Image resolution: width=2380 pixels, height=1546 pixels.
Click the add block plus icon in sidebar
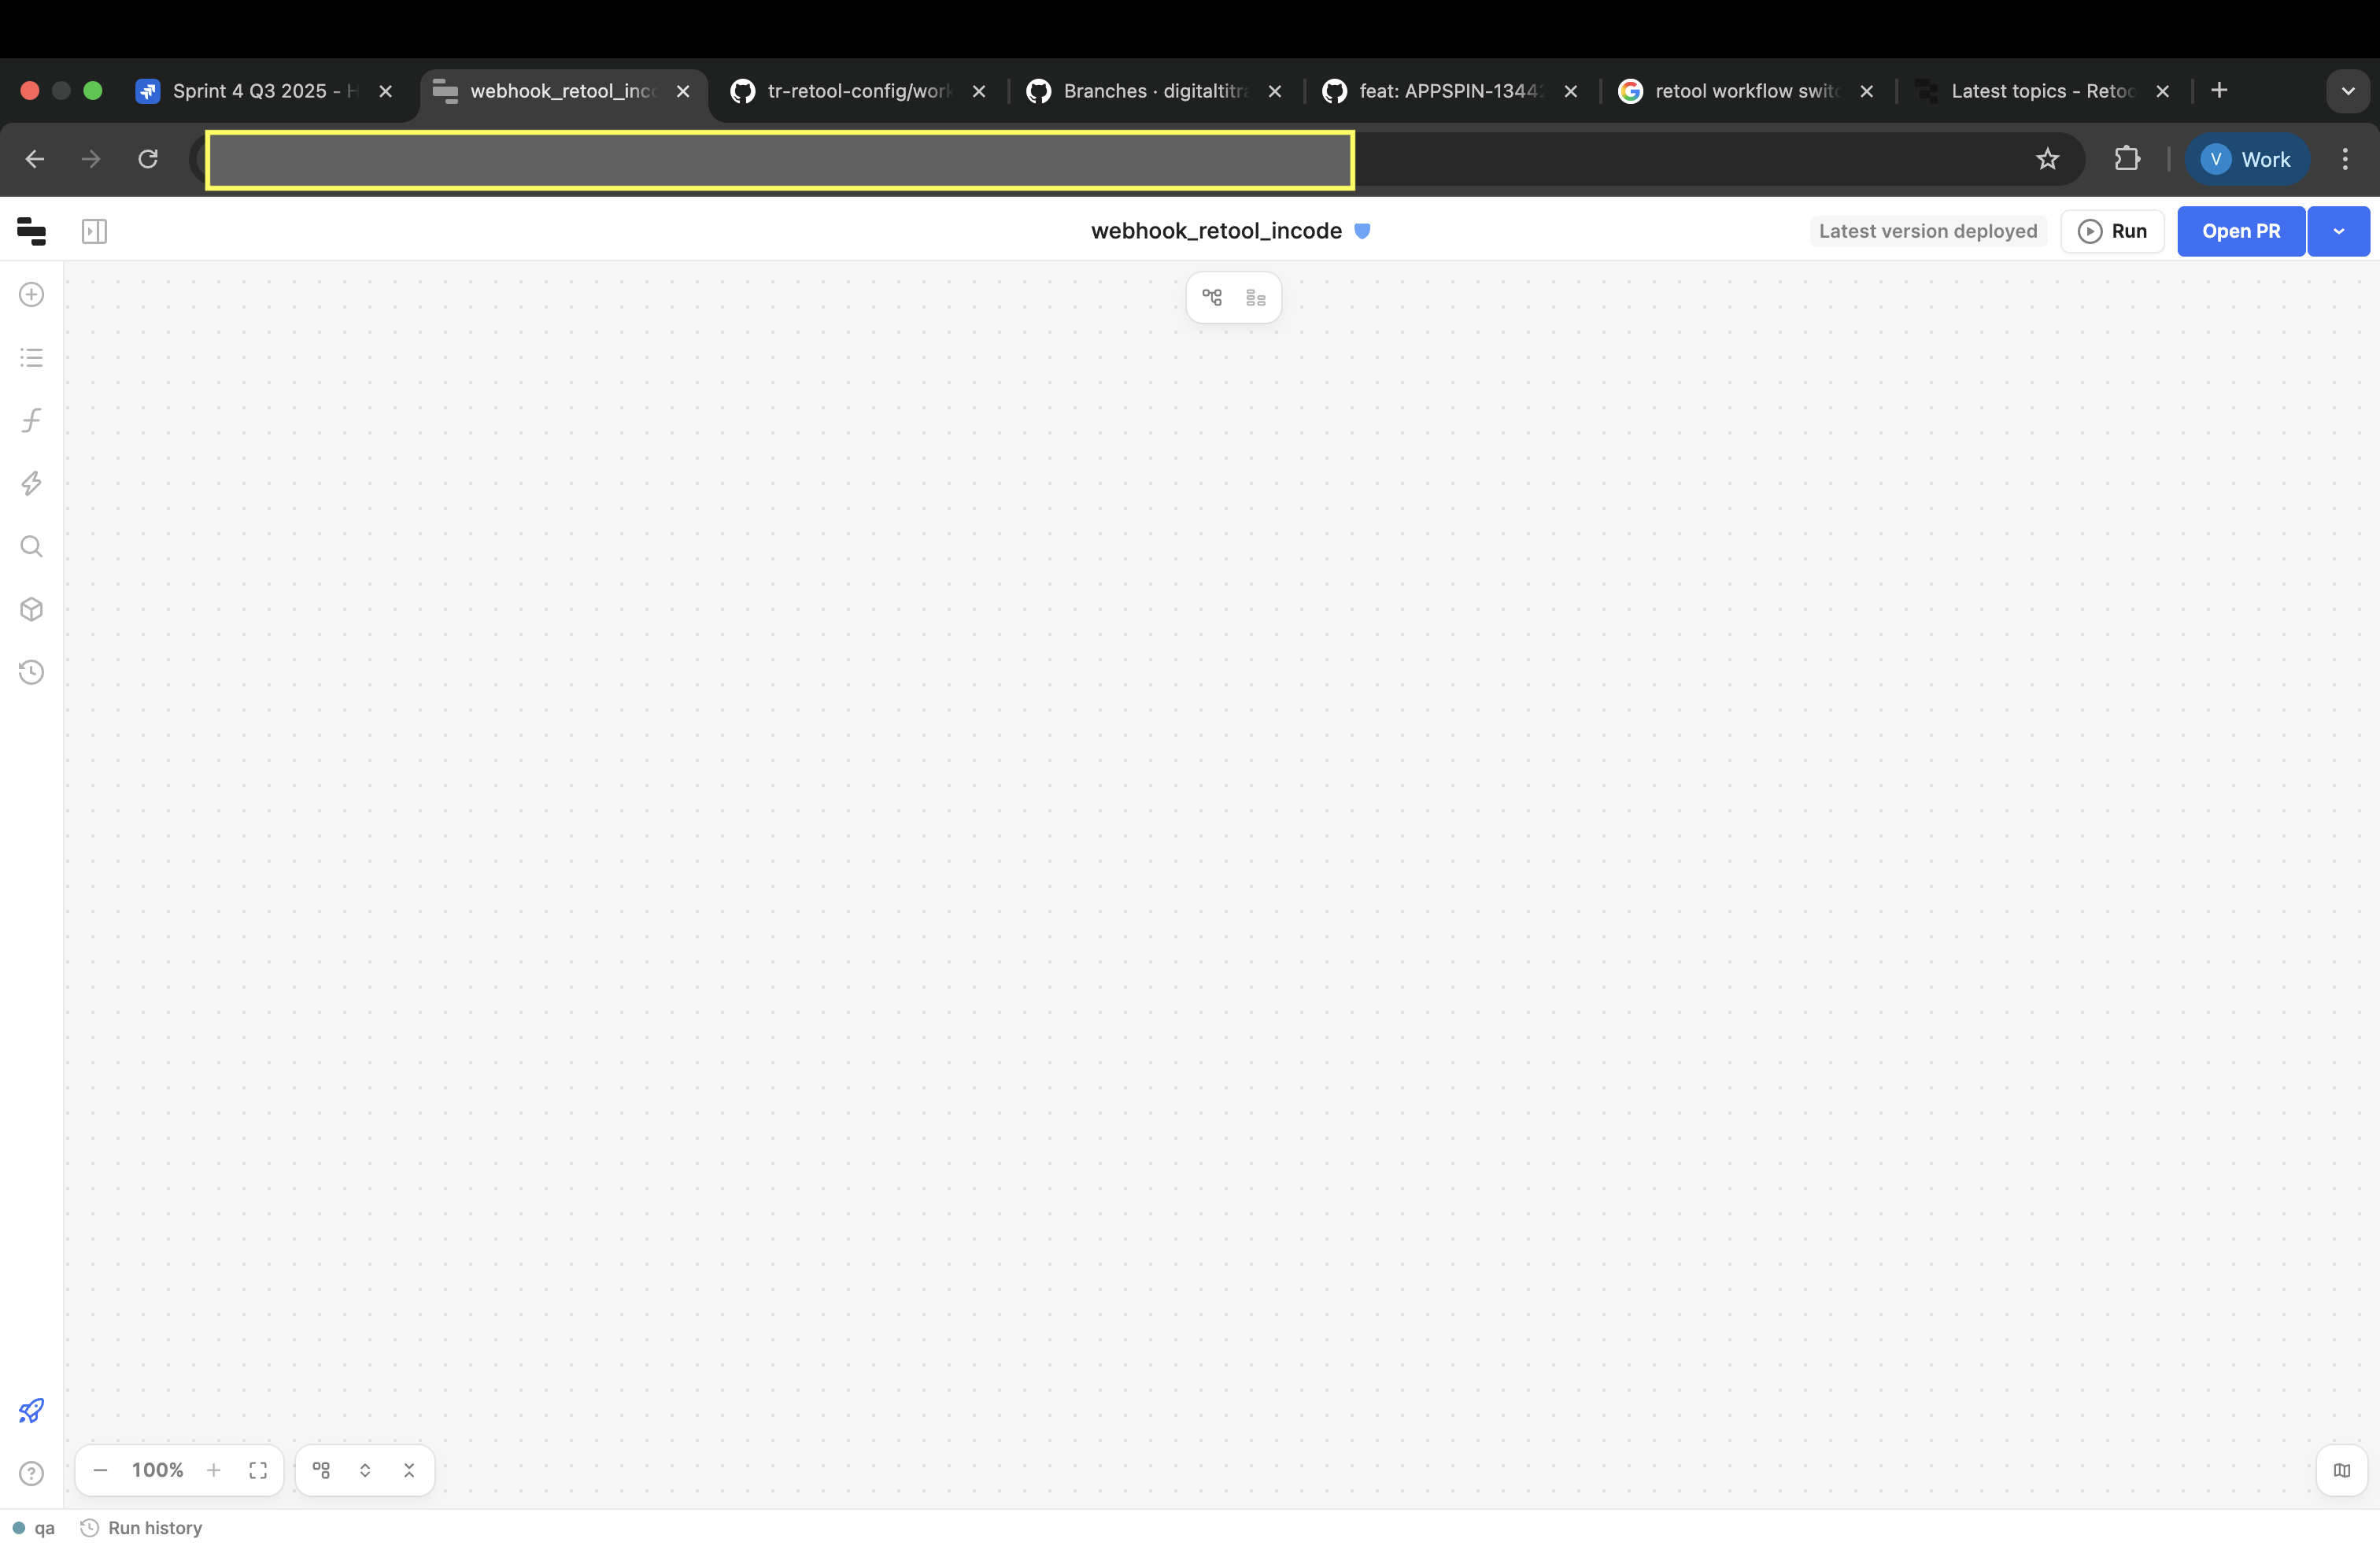31,294
